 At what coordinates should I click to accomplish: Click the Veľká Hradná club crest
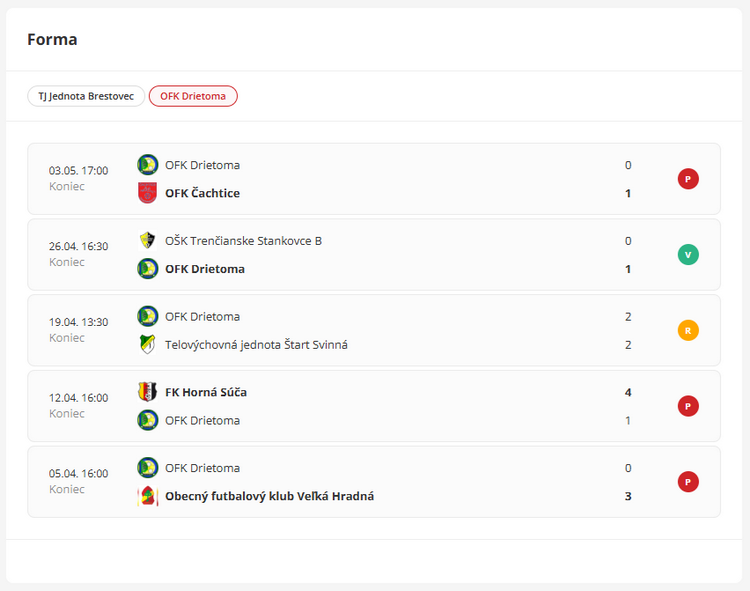(147, 496)
